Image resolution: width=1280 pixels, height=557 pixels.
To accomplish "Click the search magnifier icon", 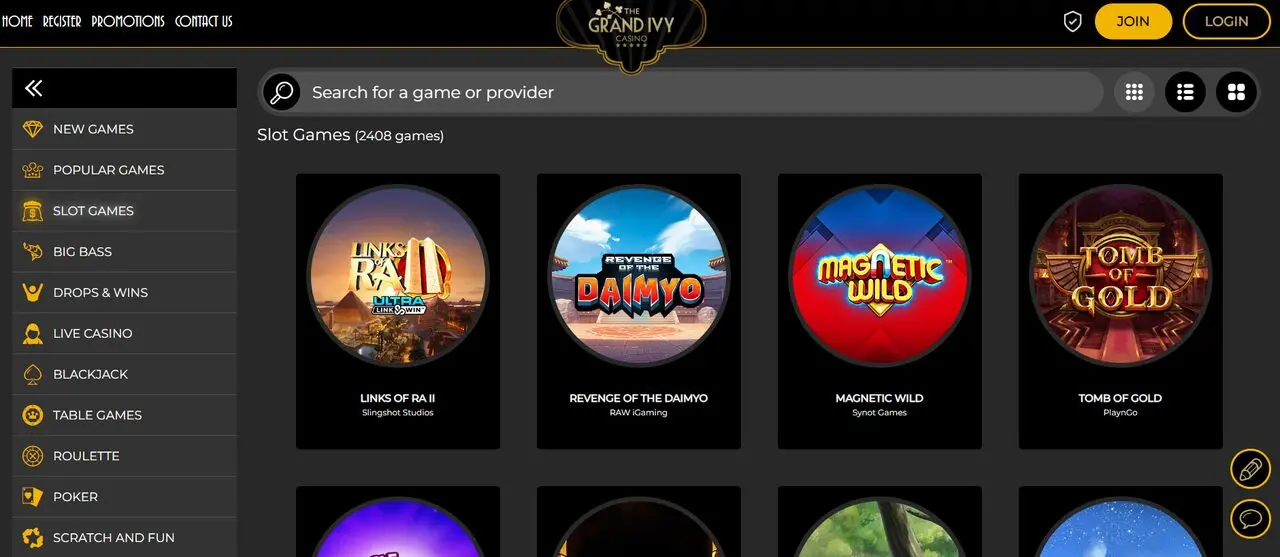I will point(282,93).
